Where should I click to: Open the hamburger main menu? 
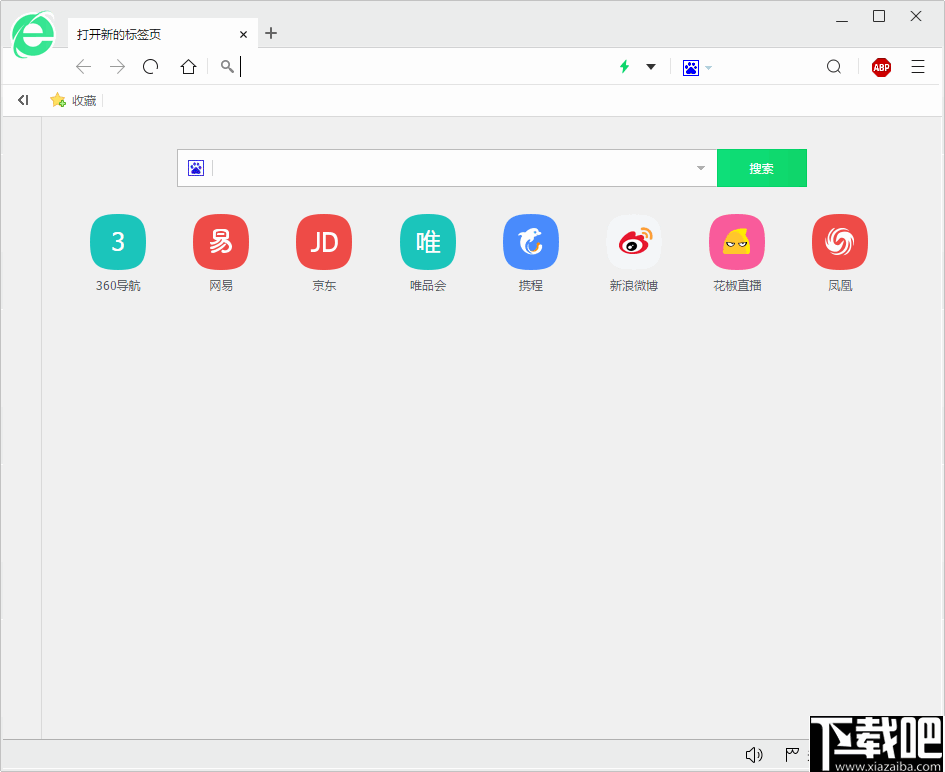[x=918, y=66]
